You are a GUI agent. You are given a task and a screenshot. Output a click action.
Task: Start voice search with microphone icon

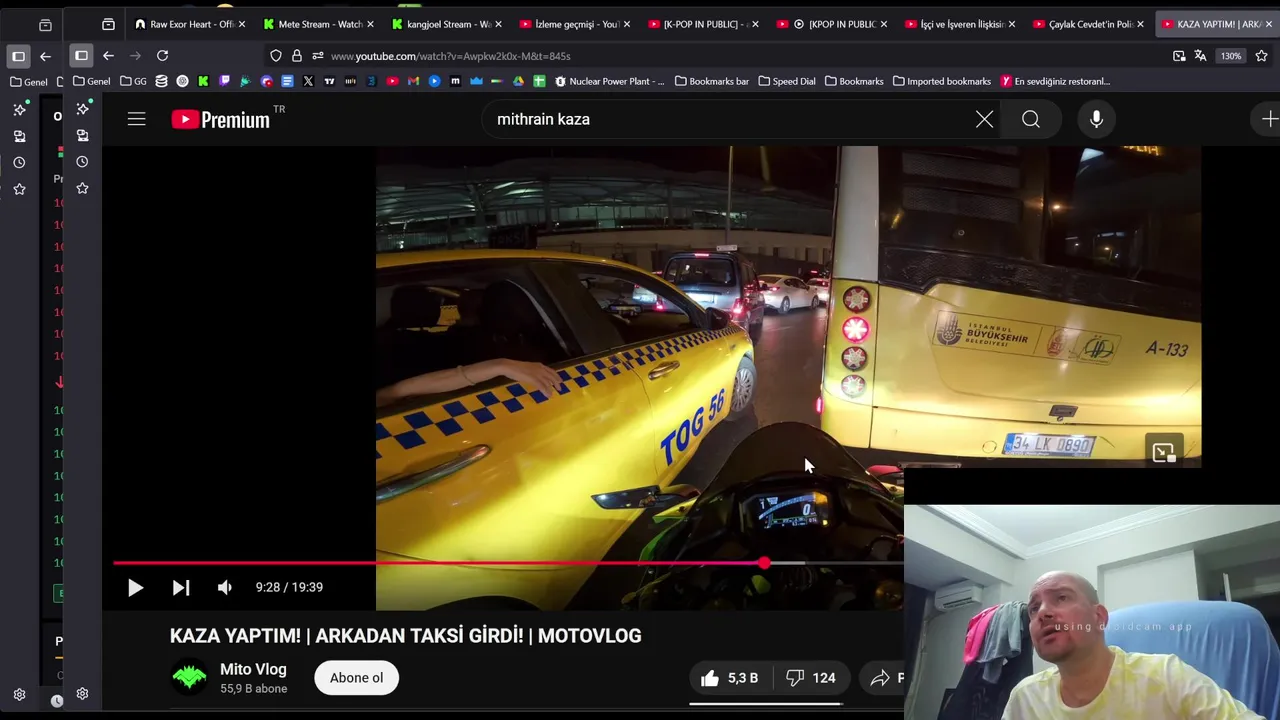coord(1096,120)
